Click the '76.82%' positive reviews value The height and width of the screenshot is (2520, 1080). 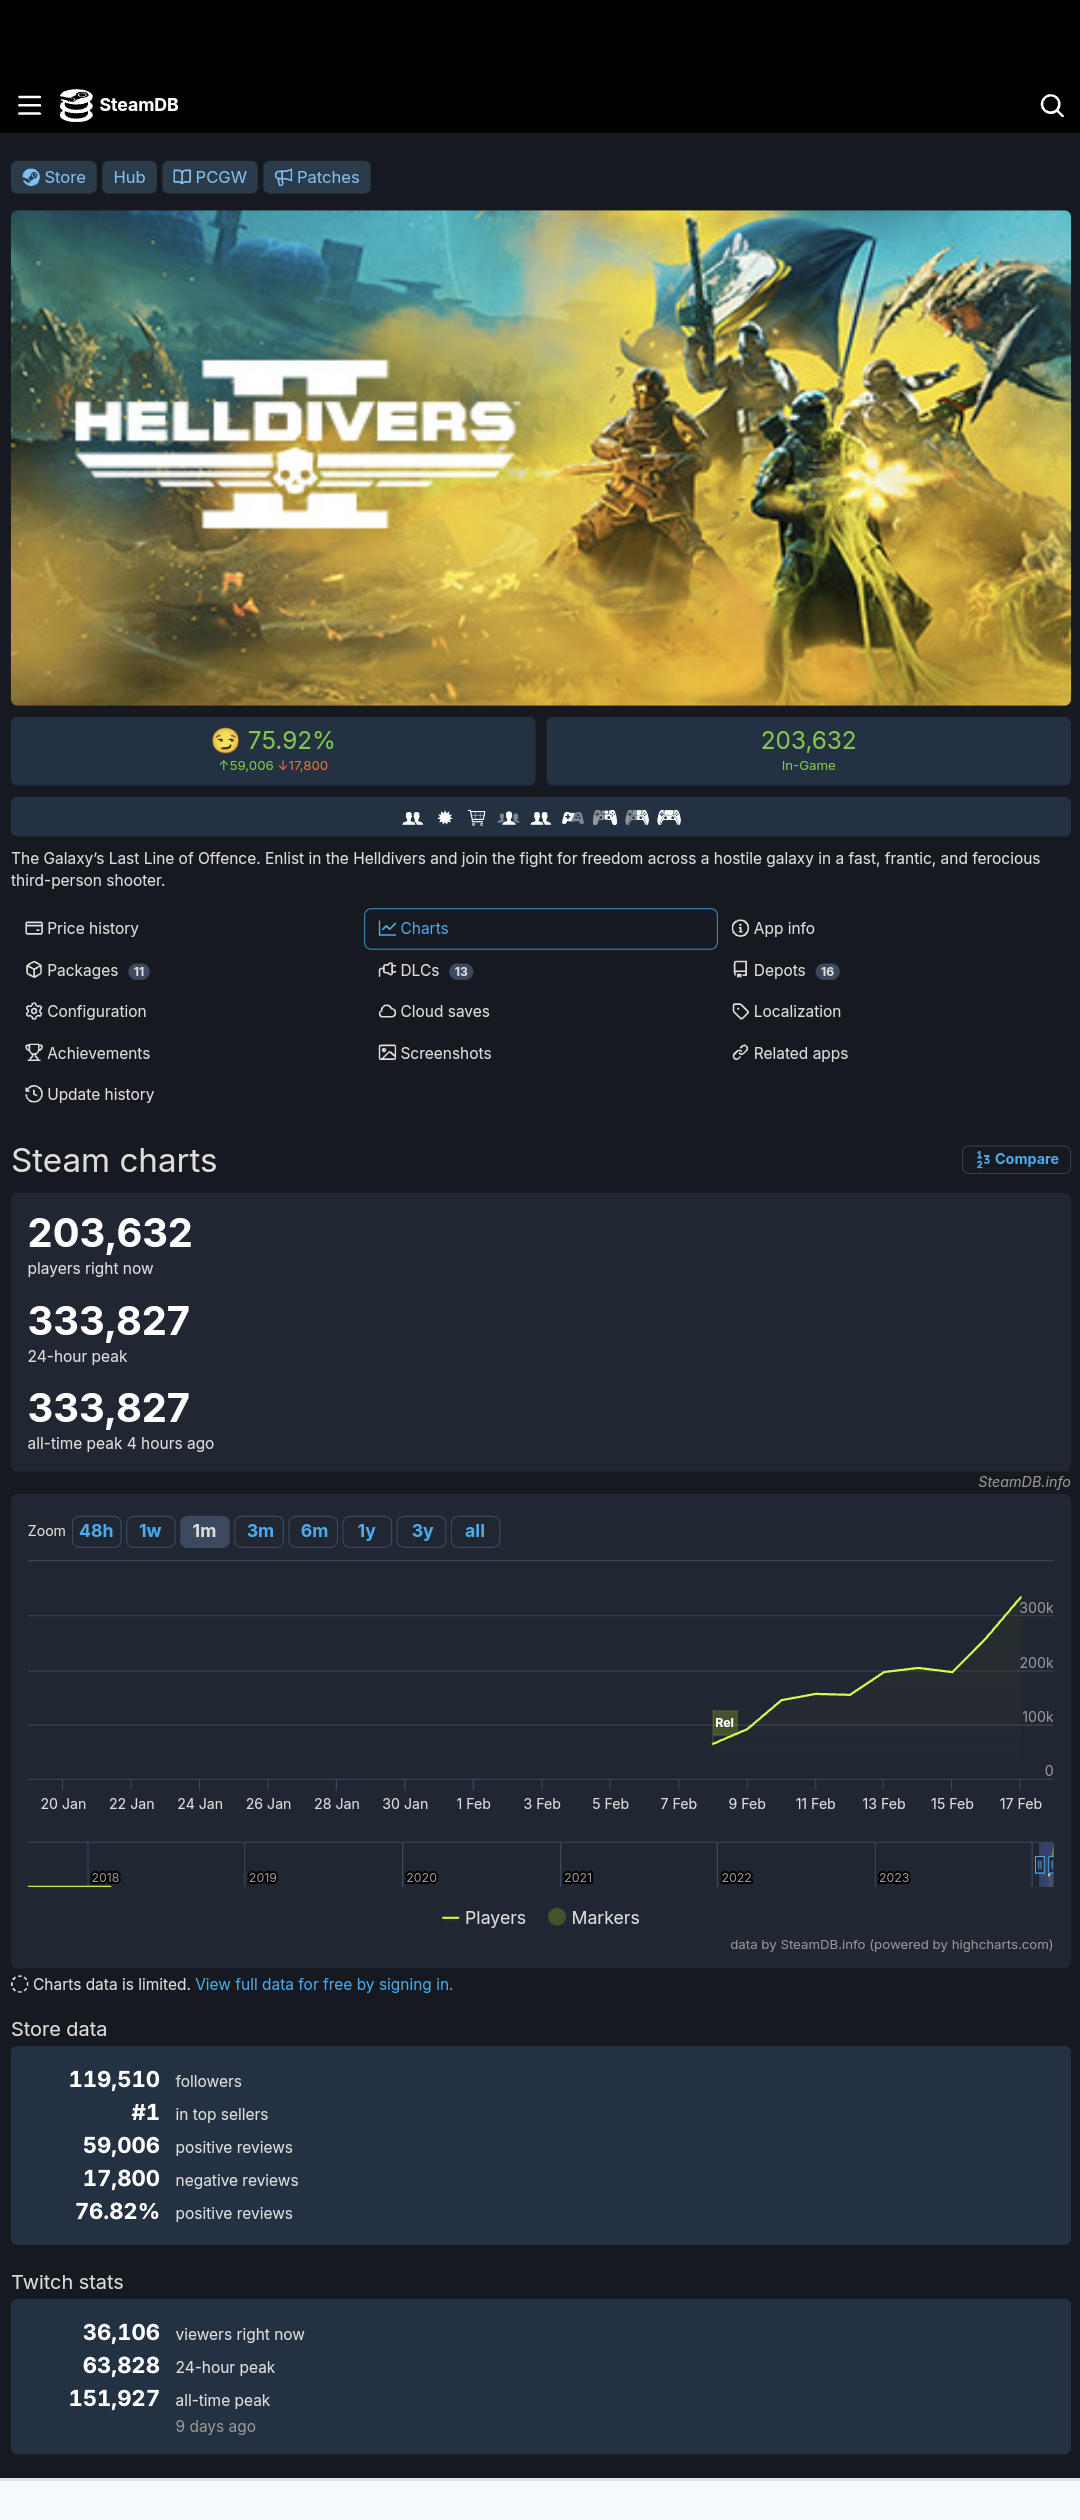117,2211
